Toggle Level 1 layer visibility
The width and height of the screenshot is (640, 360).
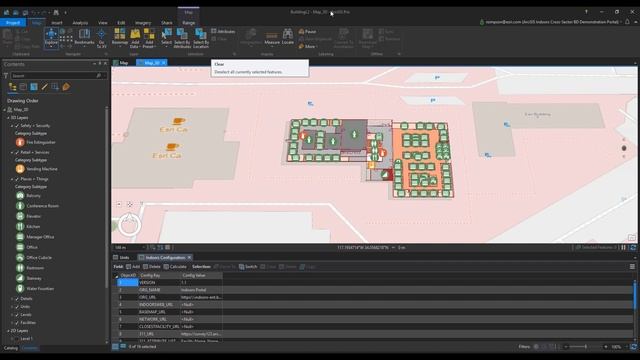17,338
